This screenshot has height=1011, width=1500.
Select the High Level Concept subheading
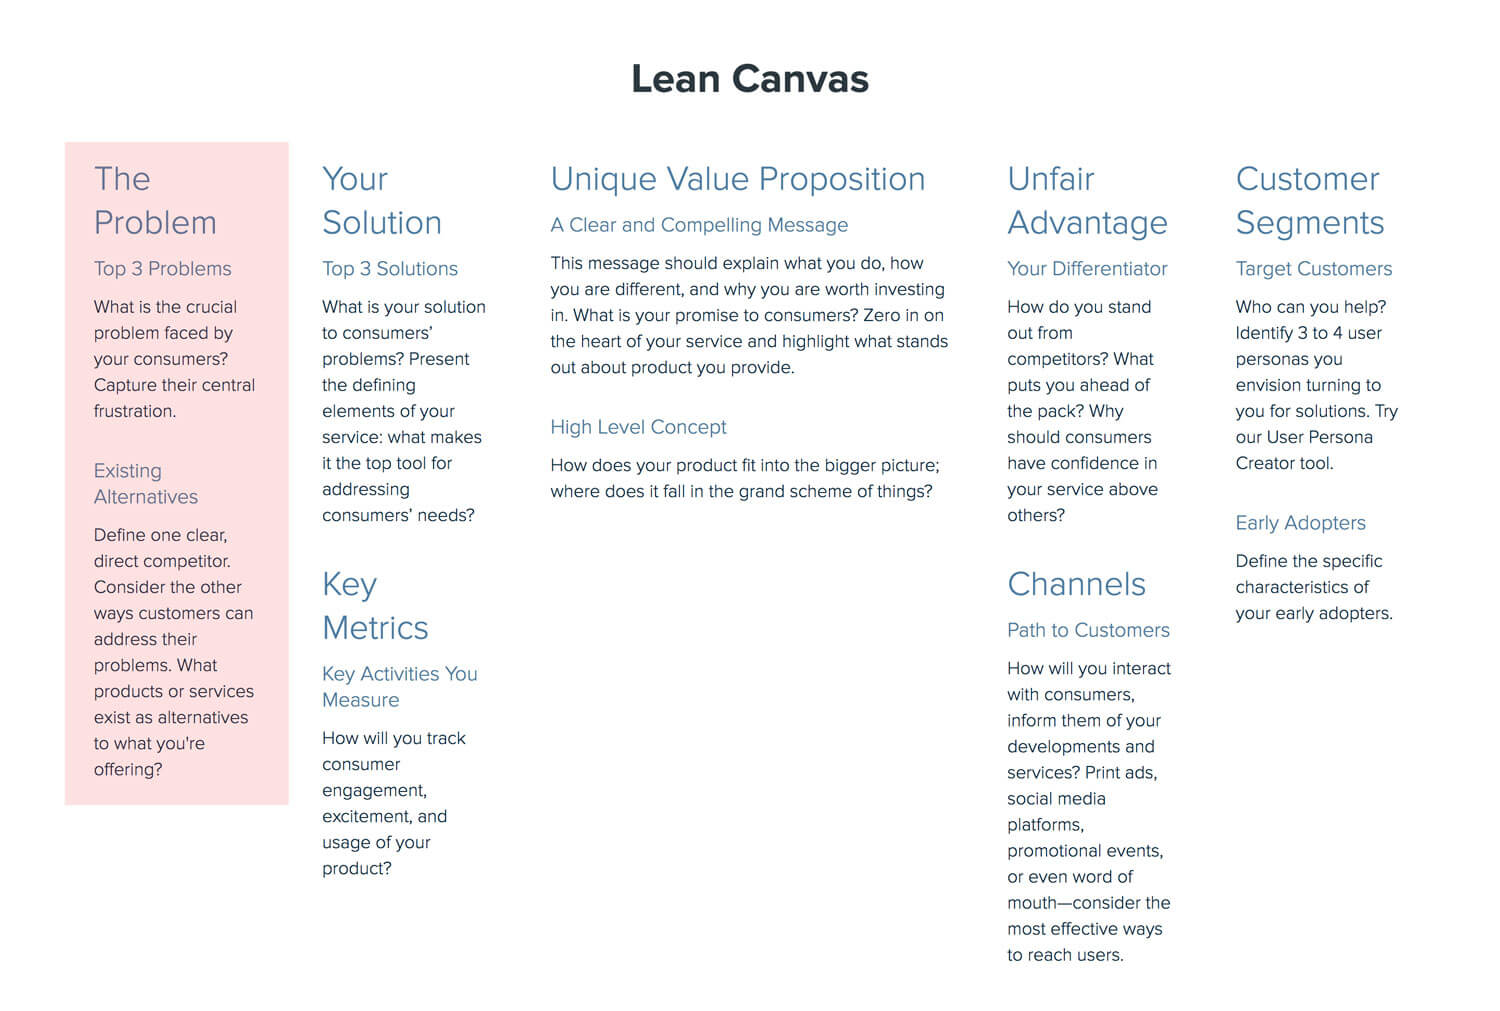(x=638, y=427)
